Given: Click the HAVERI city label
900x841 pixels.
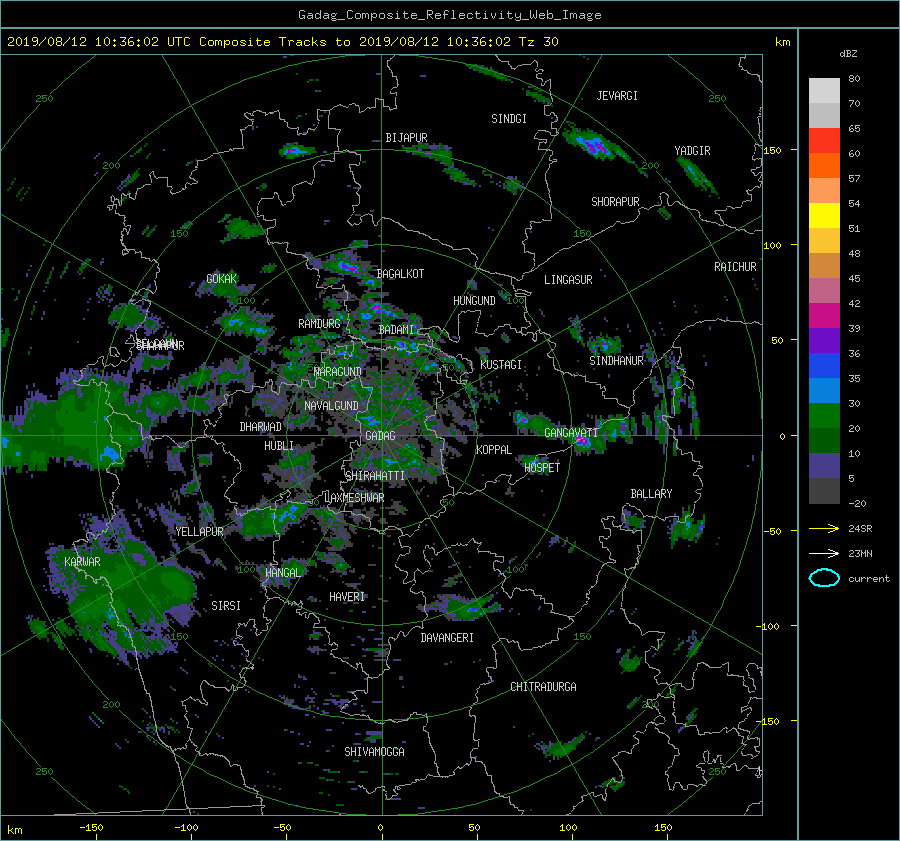Looking at the screenshot, I should point(347,596).
